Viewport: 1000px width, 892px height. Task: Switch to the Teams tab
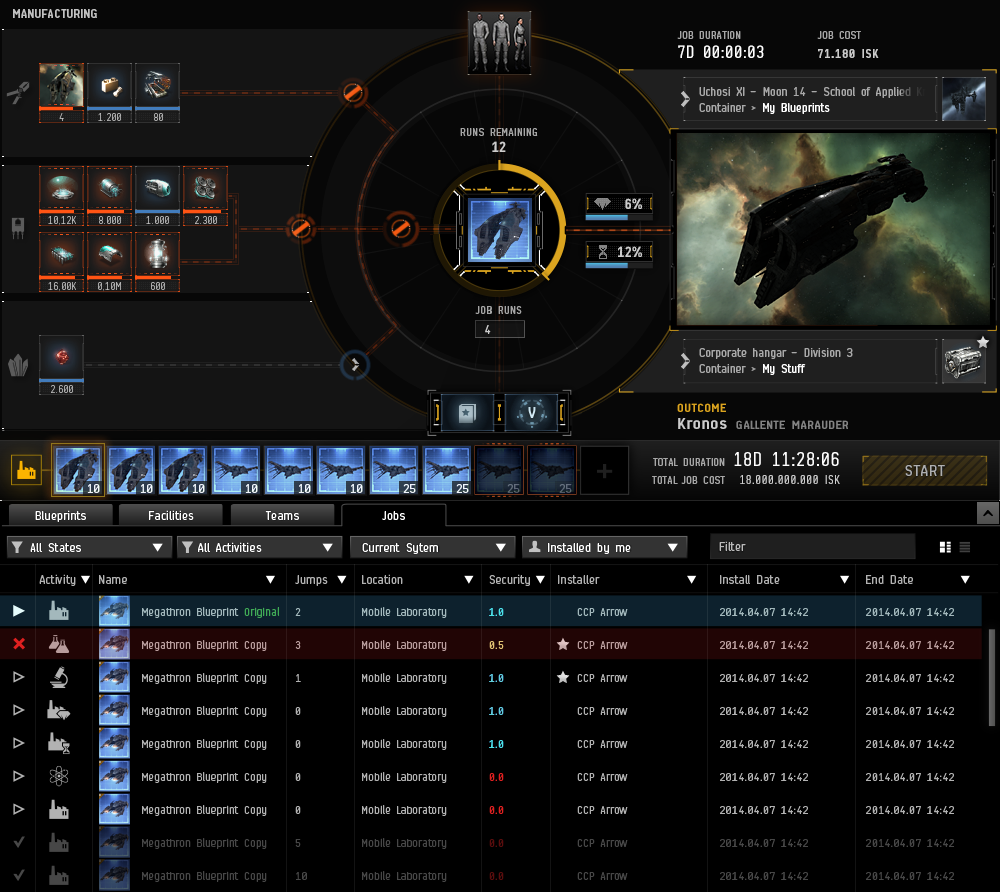coord(282,515)
